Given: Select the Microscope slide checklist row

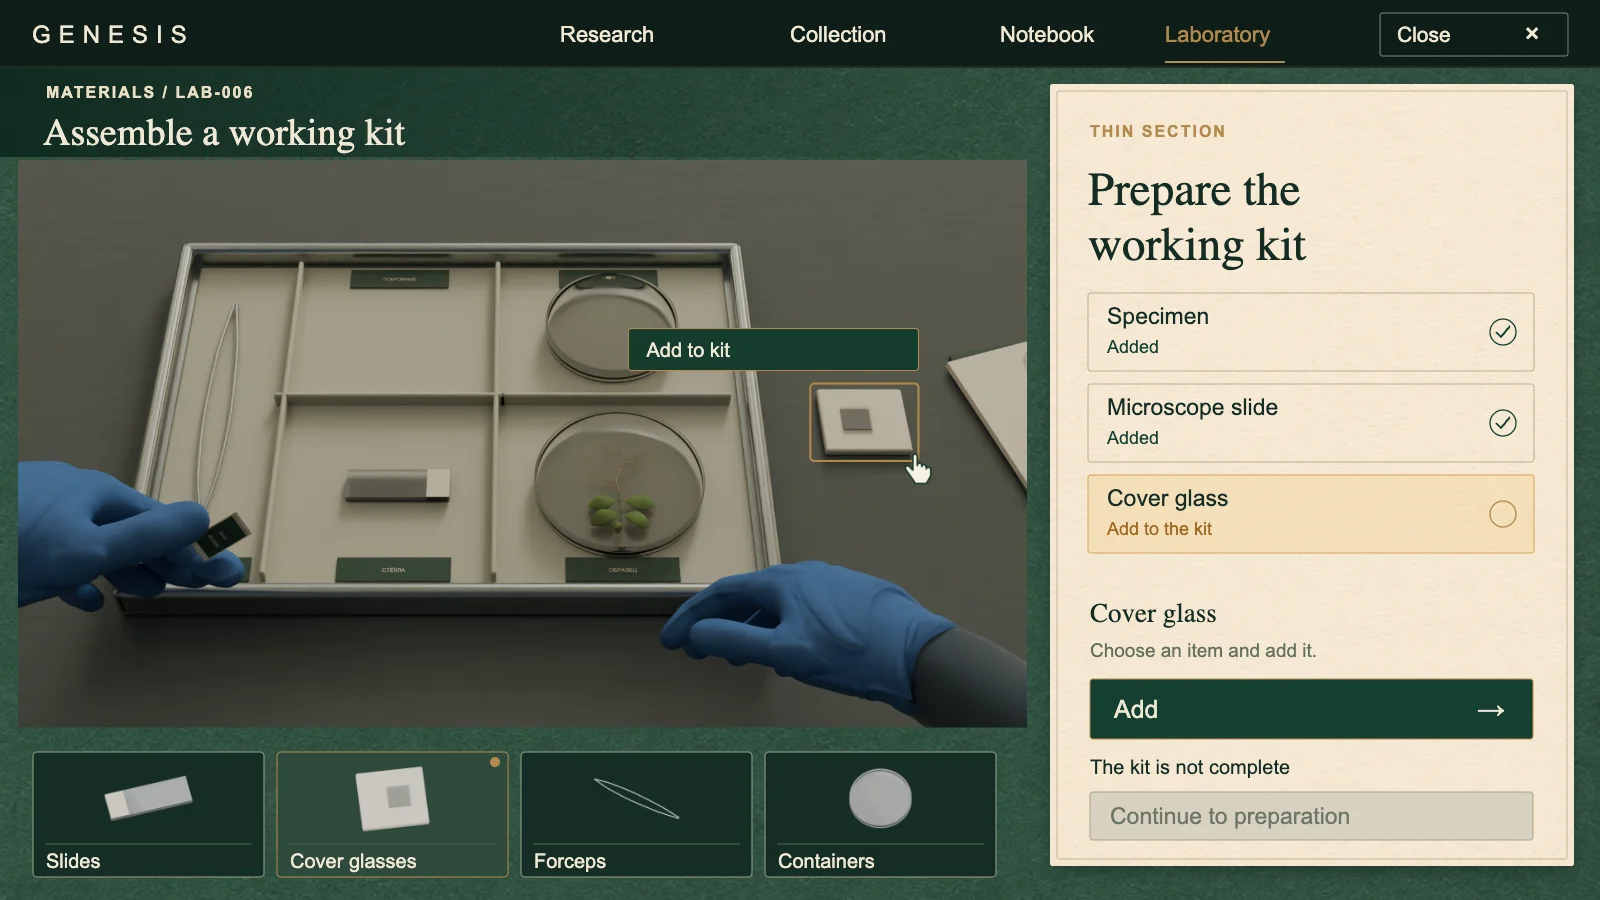Looking at the screenshot, I should (x=1310, y=423).
